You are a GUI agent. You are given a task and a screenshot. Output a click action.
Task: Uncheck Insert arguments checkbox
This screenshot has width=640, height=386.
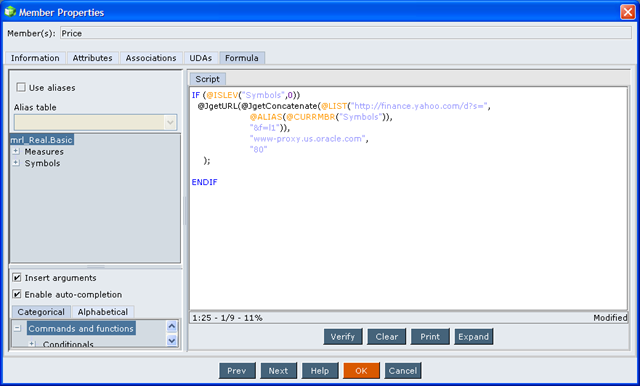(x=17, y=278)
